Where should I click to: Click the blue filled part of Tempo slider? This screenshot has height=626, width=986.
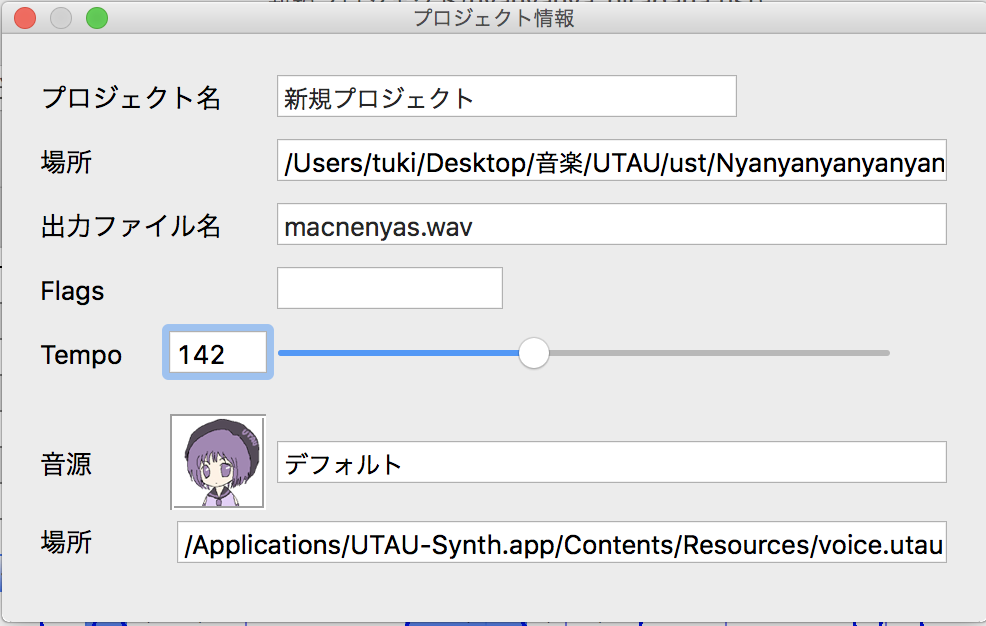[399, 353]
